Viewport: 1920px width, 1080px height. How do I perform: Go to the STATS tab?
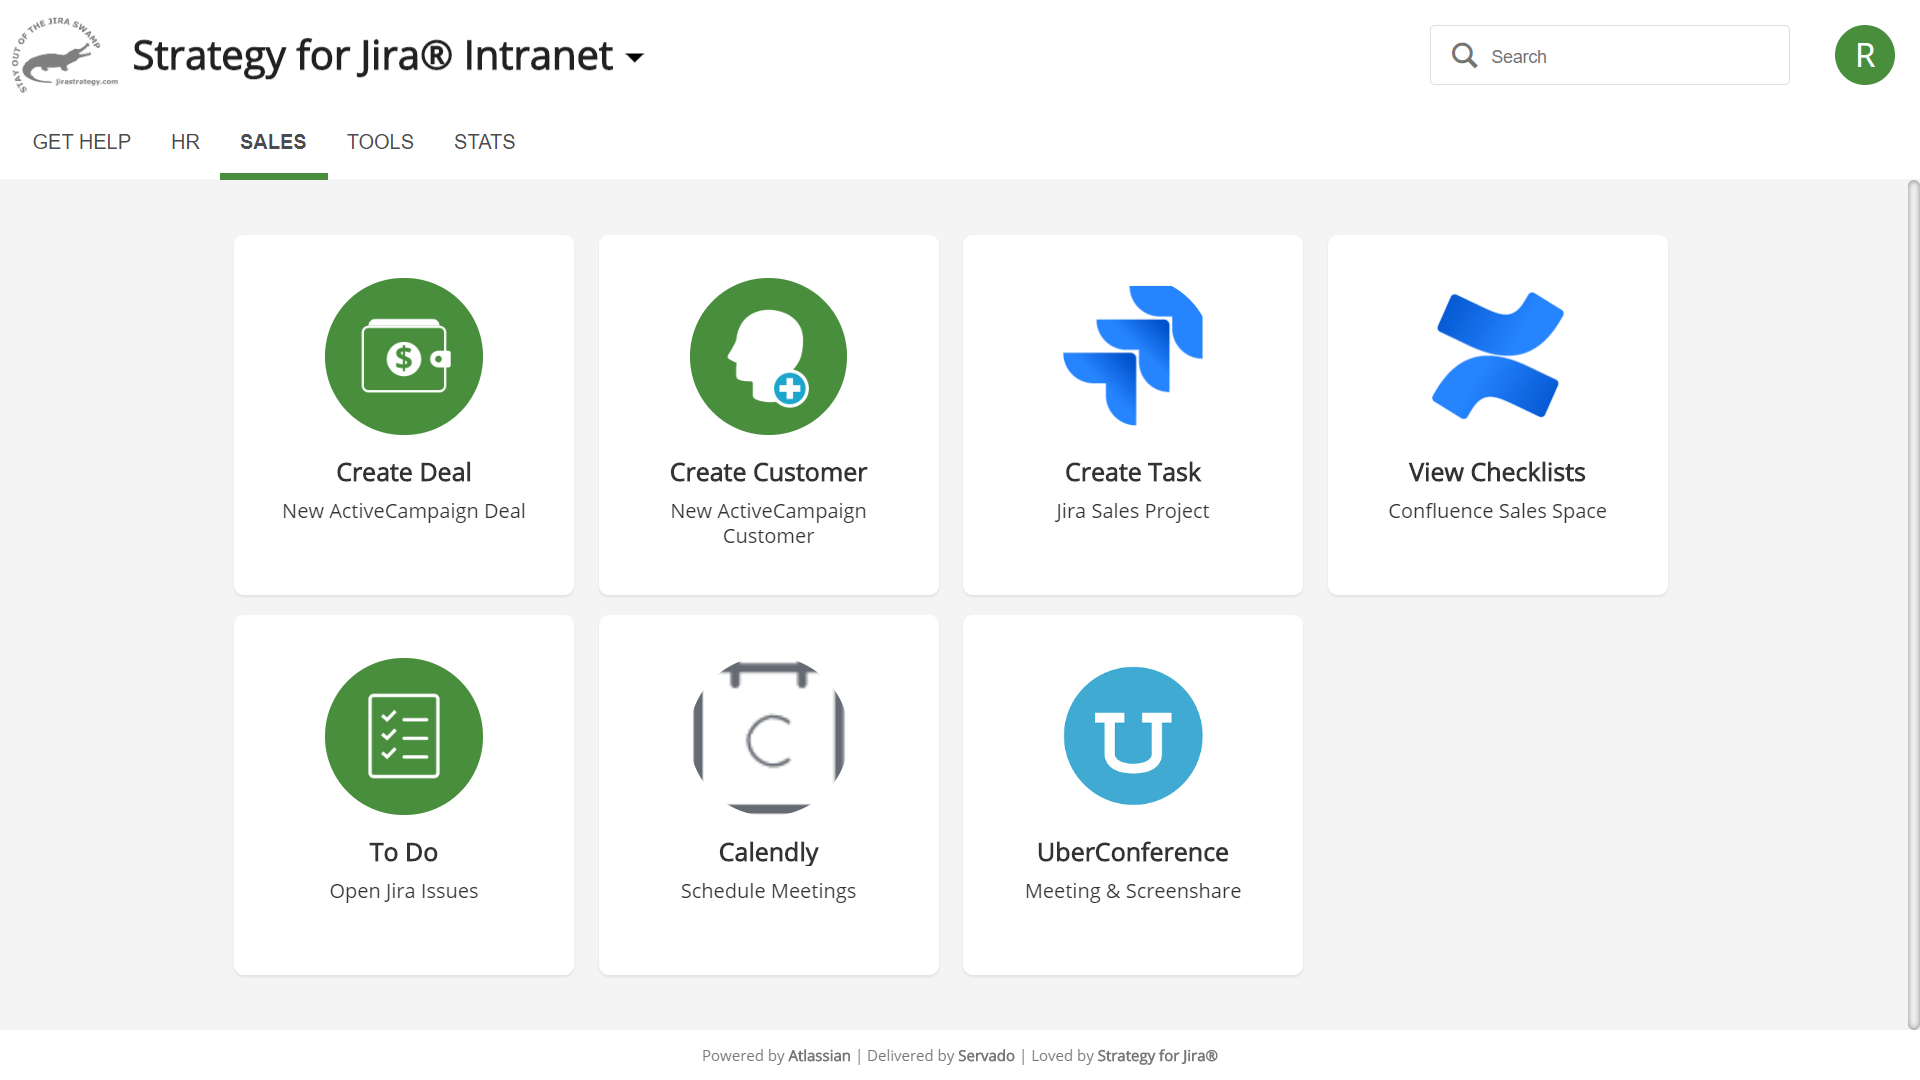(x=484, y=142)
